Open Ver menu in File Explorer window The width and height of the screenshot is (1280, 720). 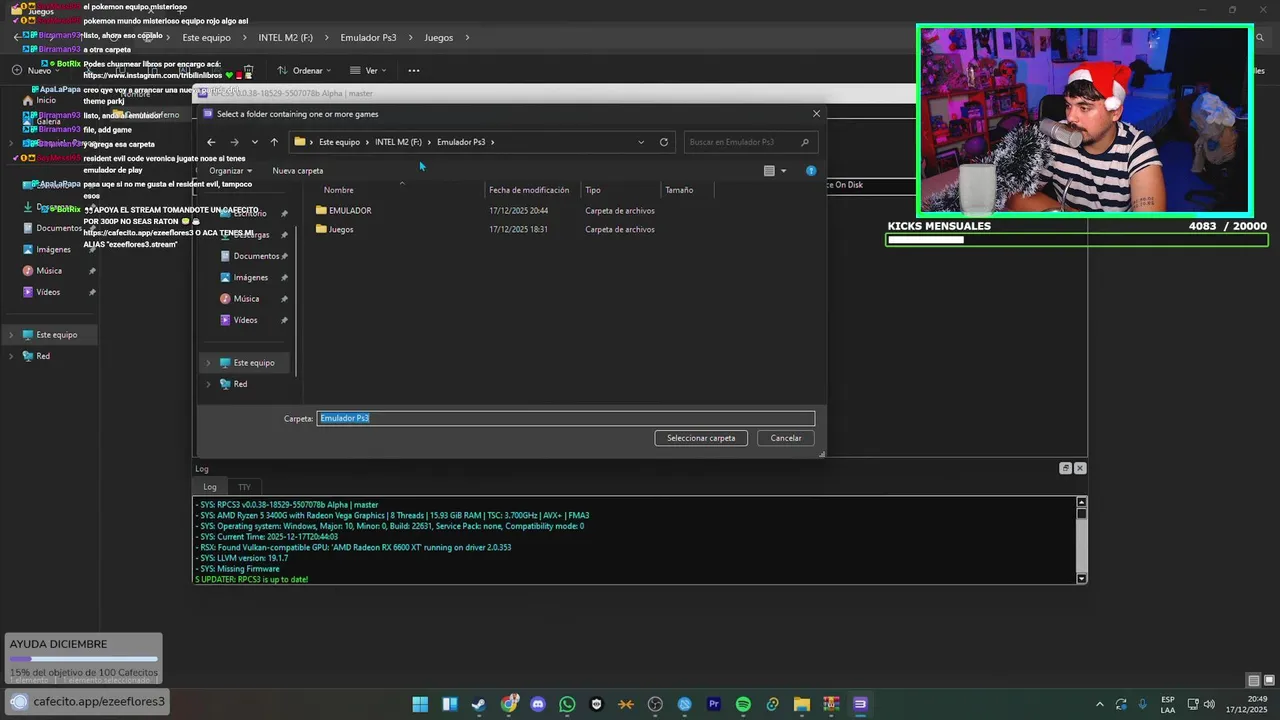[369, 71]
